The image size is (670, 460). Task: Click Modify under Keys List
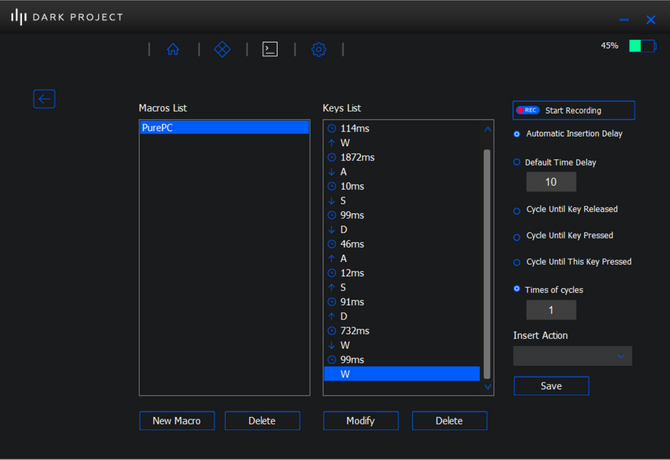tap(361, 421)
